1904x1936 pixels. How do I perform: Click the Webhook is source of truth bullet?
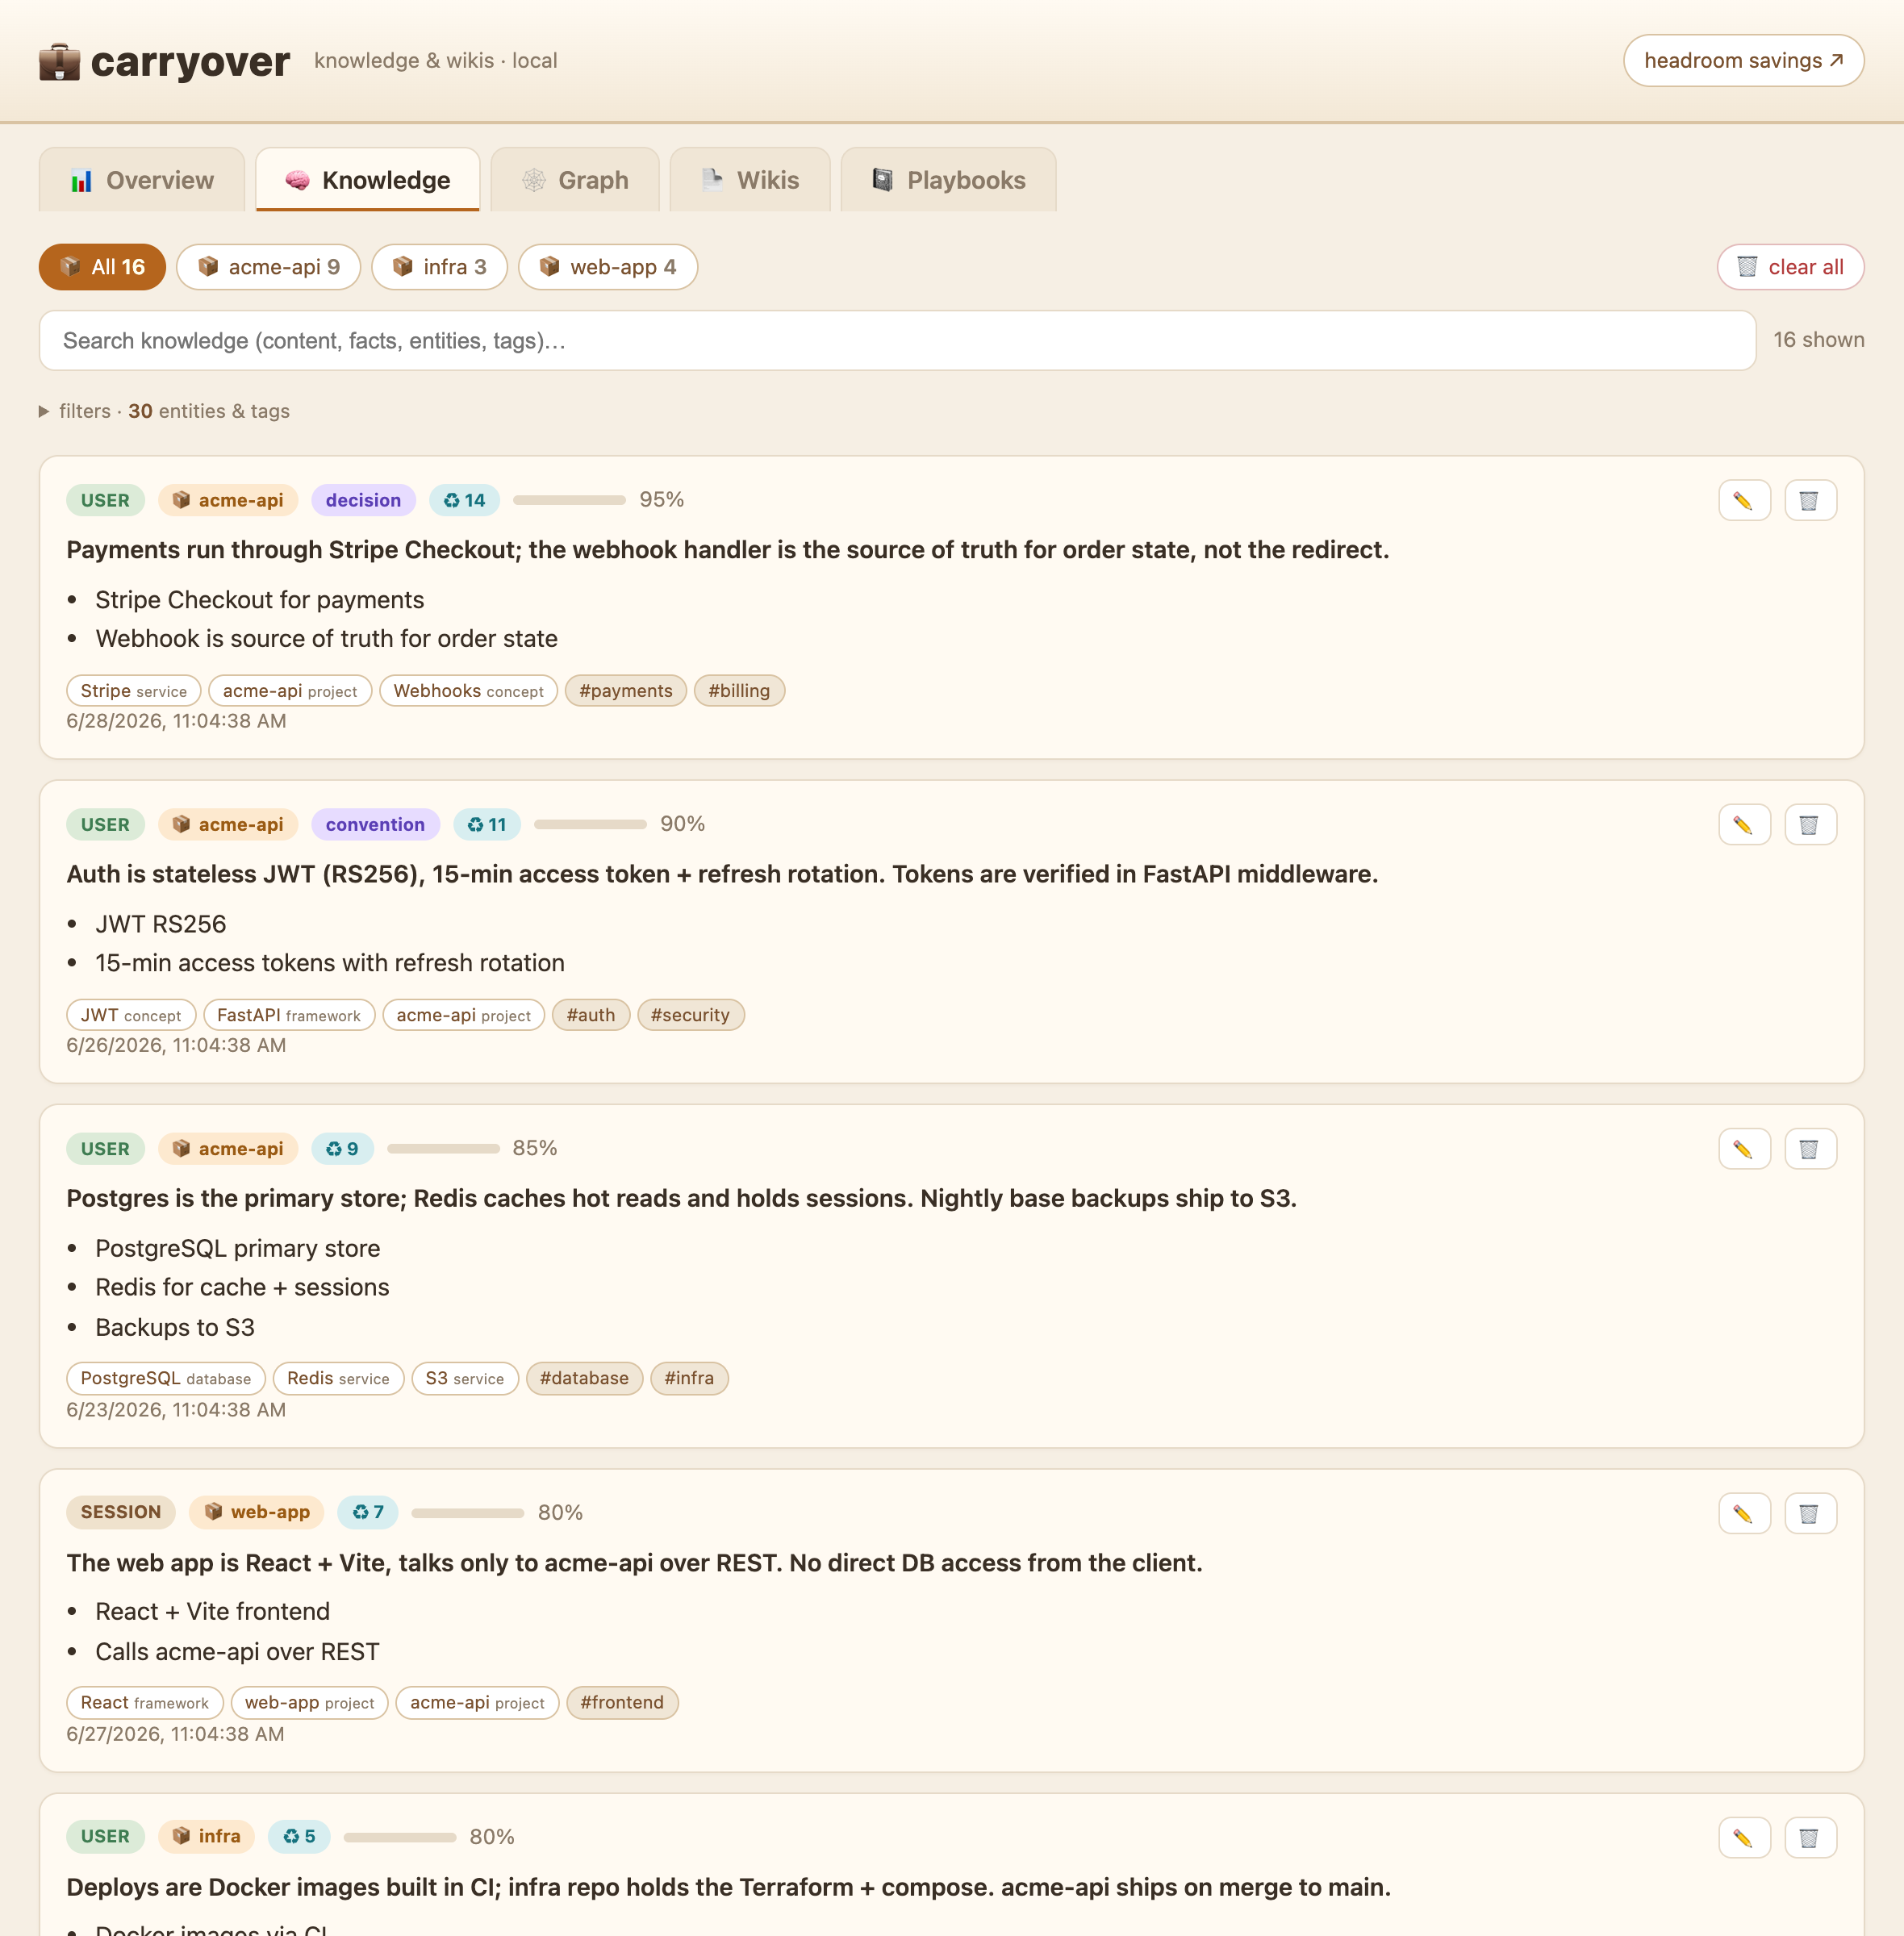pyautogui.click(x=326, y=639)
